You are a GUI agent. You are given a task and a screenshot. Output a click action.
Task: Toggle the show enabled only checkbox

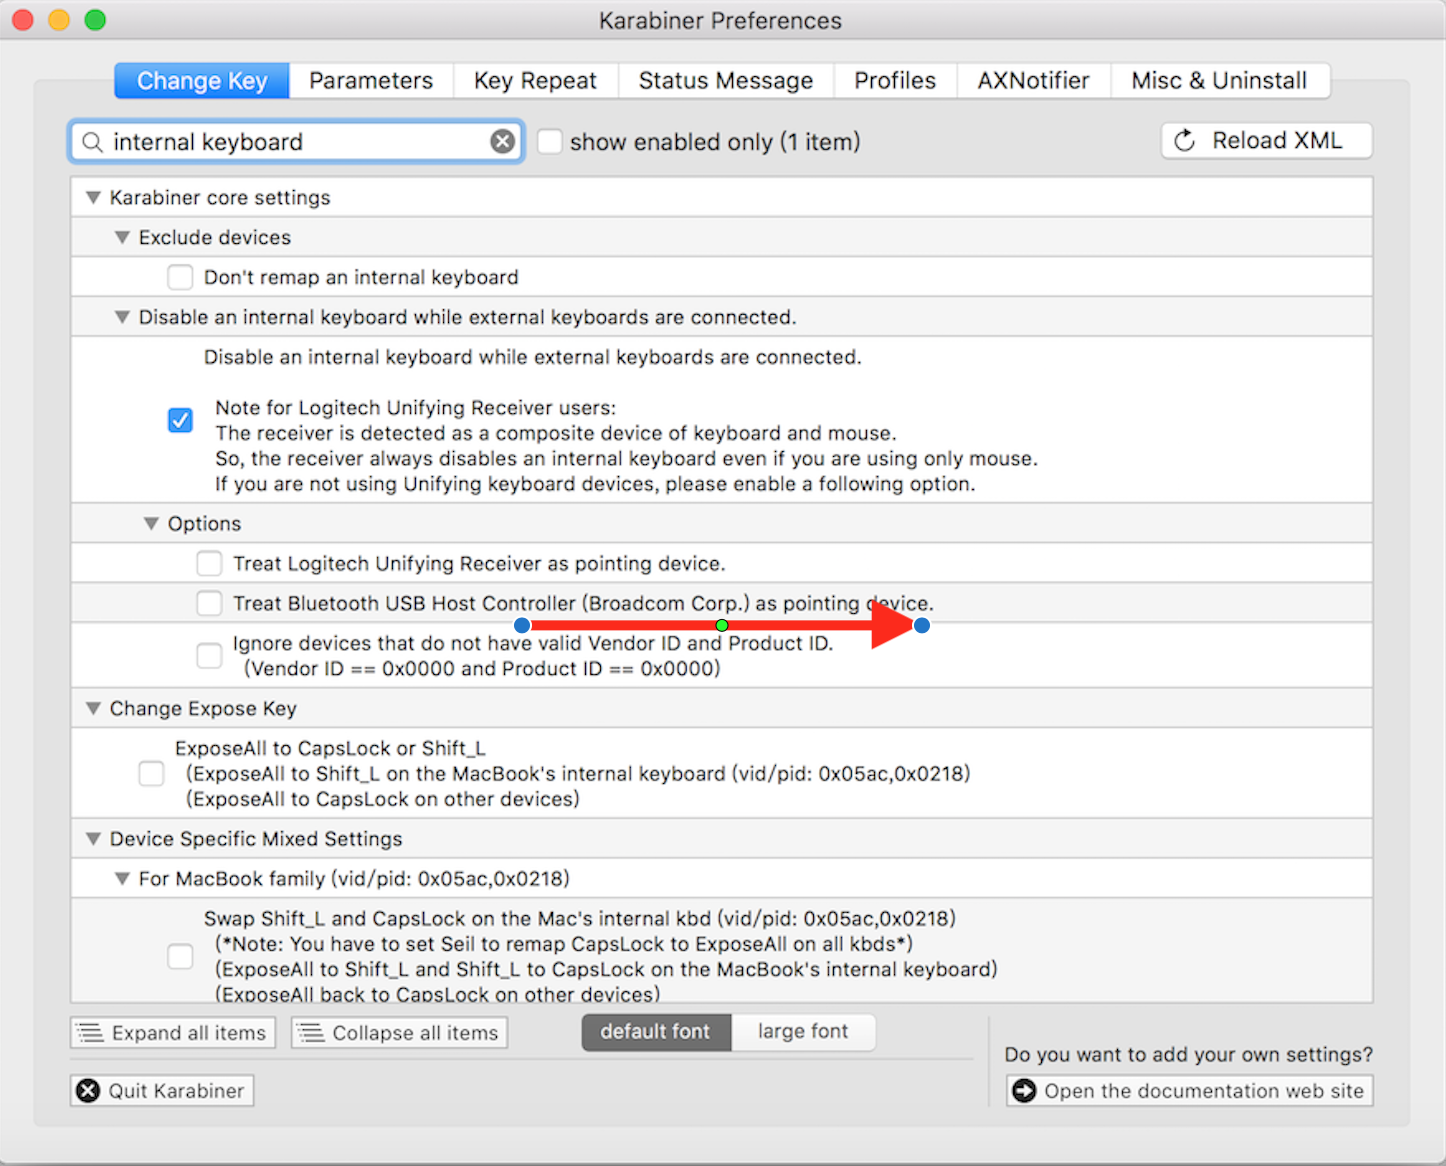549,142
